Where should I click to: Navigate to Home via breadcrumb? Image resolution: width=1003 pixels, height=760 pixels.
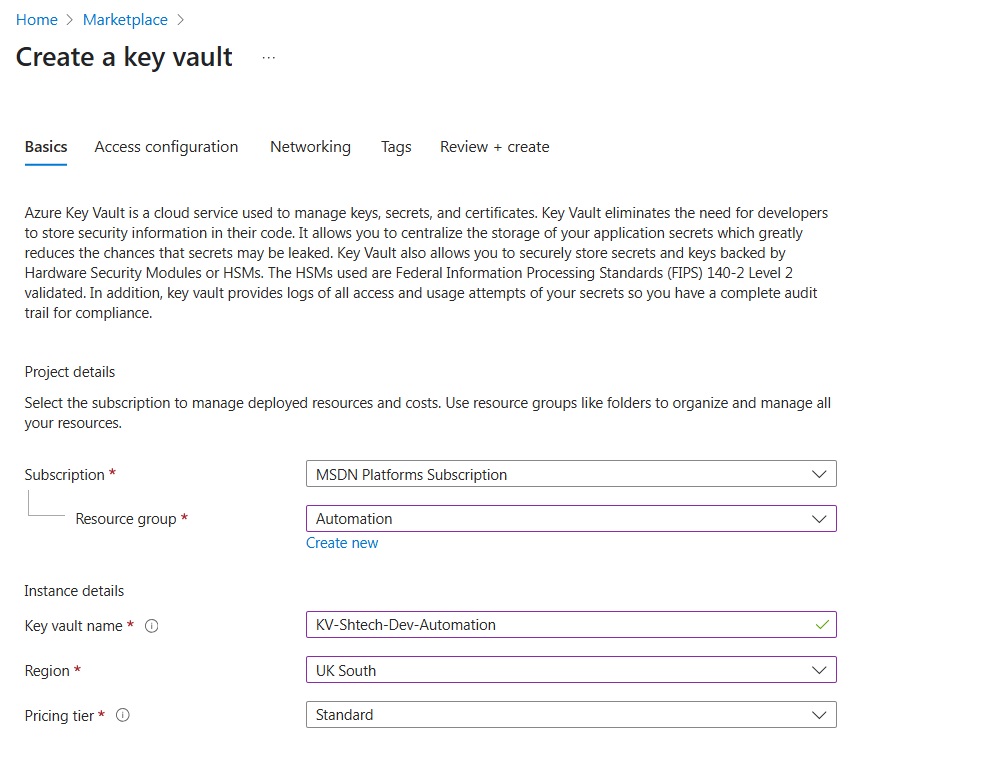(x=37, y=19)
